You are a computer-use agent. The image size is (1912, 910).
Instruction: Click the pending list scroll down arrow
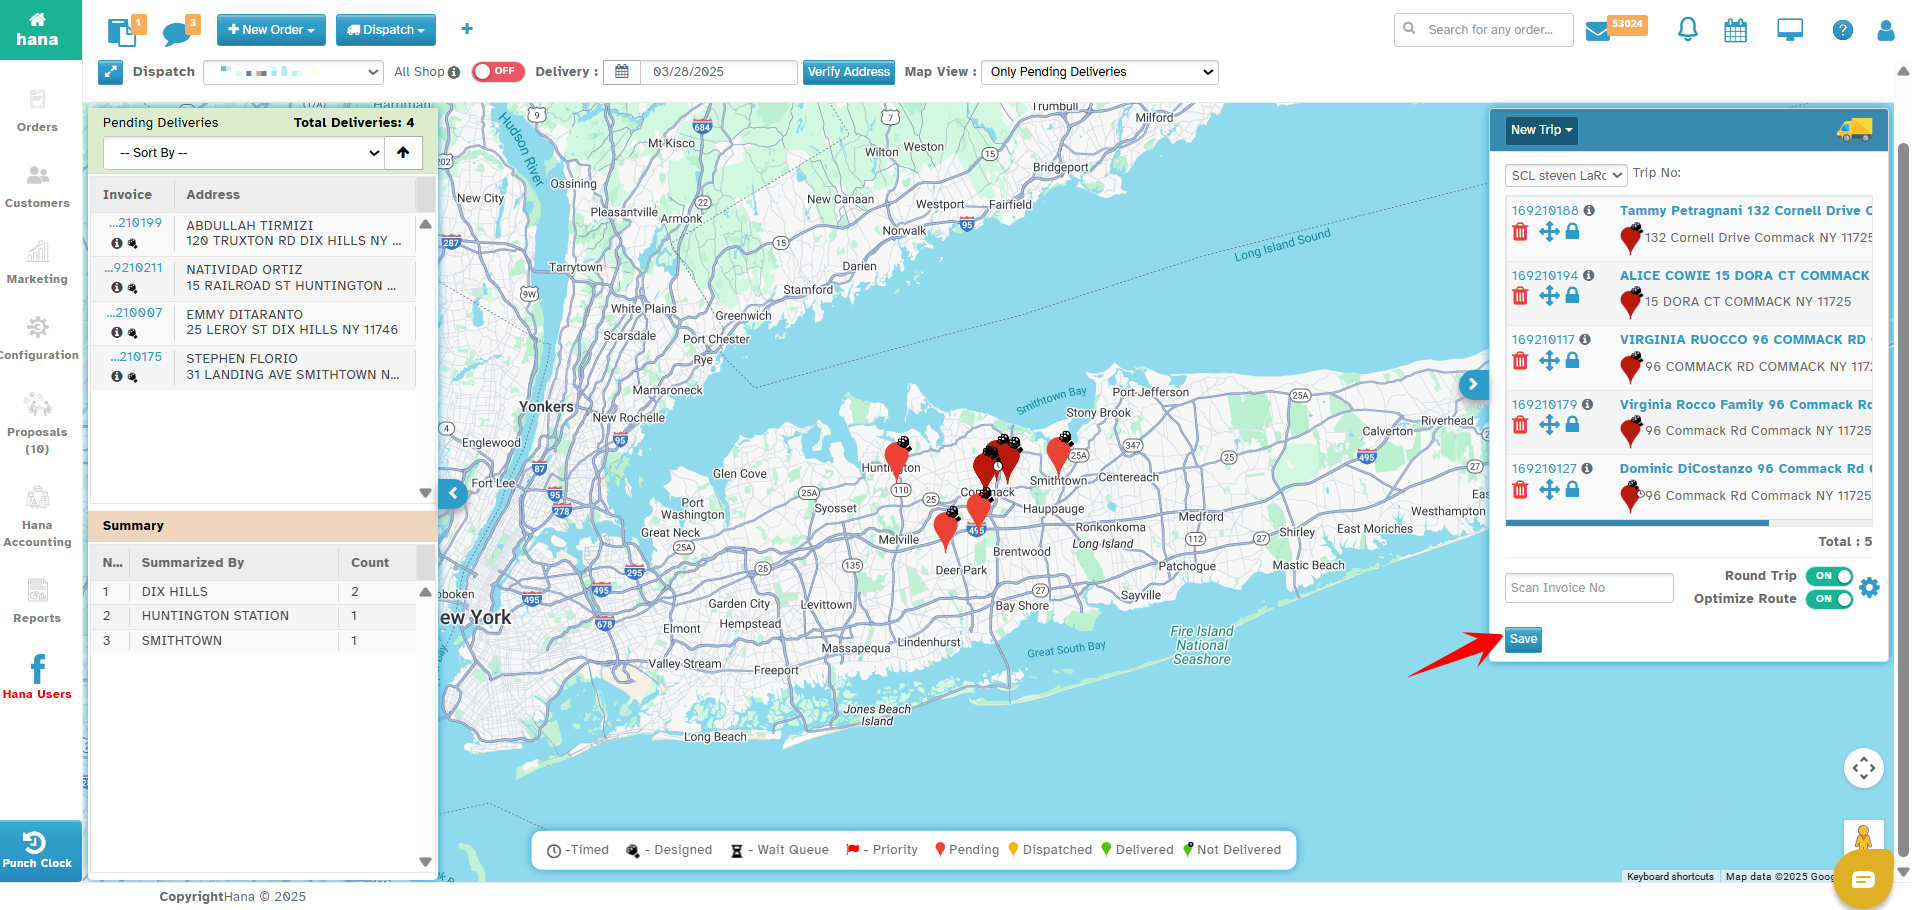tap(425, 493)
